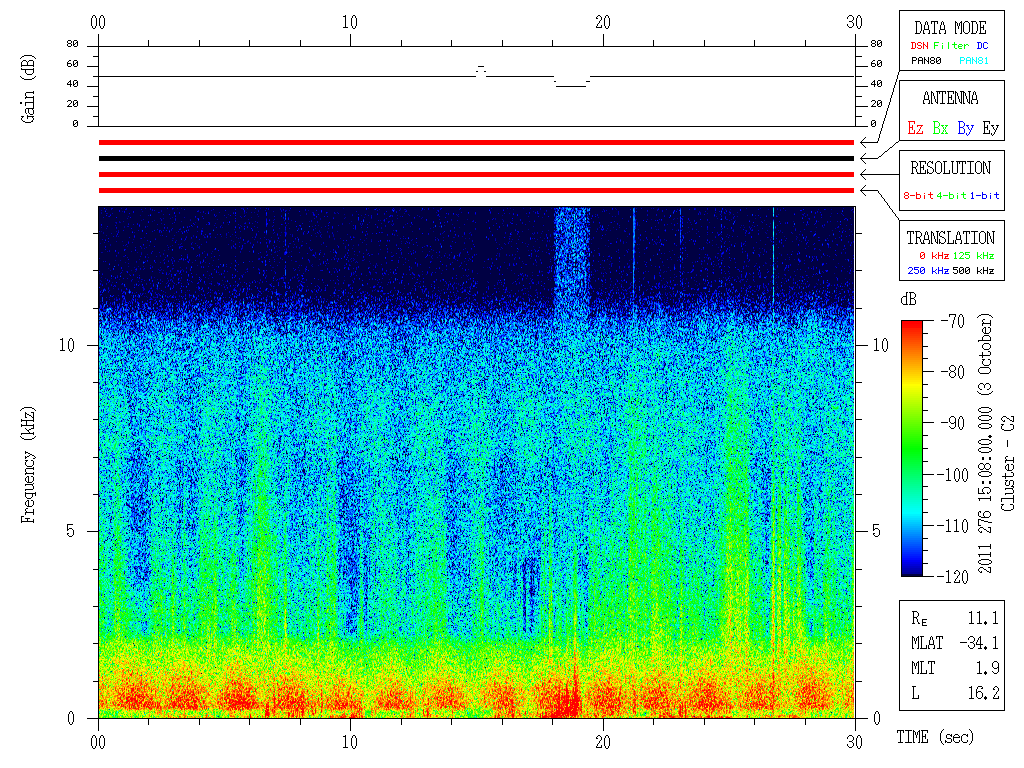
Task: Click the dB label above the colorbar
Action: click(908, 299)
